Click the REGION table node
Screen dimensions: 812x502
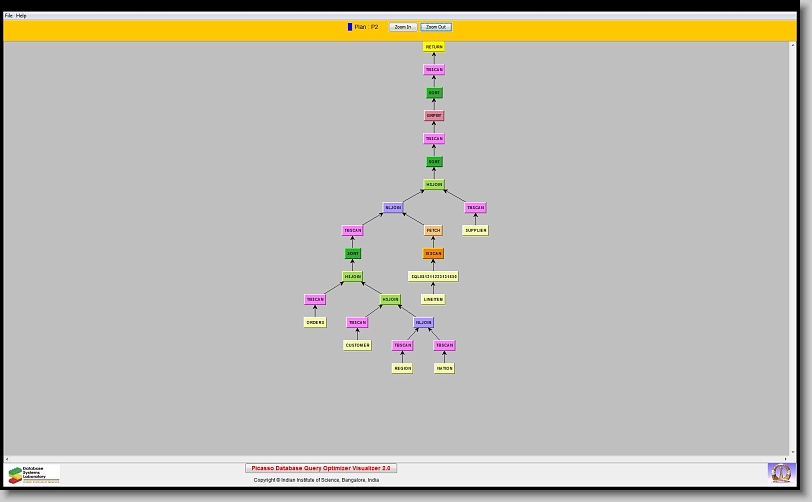coord(402,368)
